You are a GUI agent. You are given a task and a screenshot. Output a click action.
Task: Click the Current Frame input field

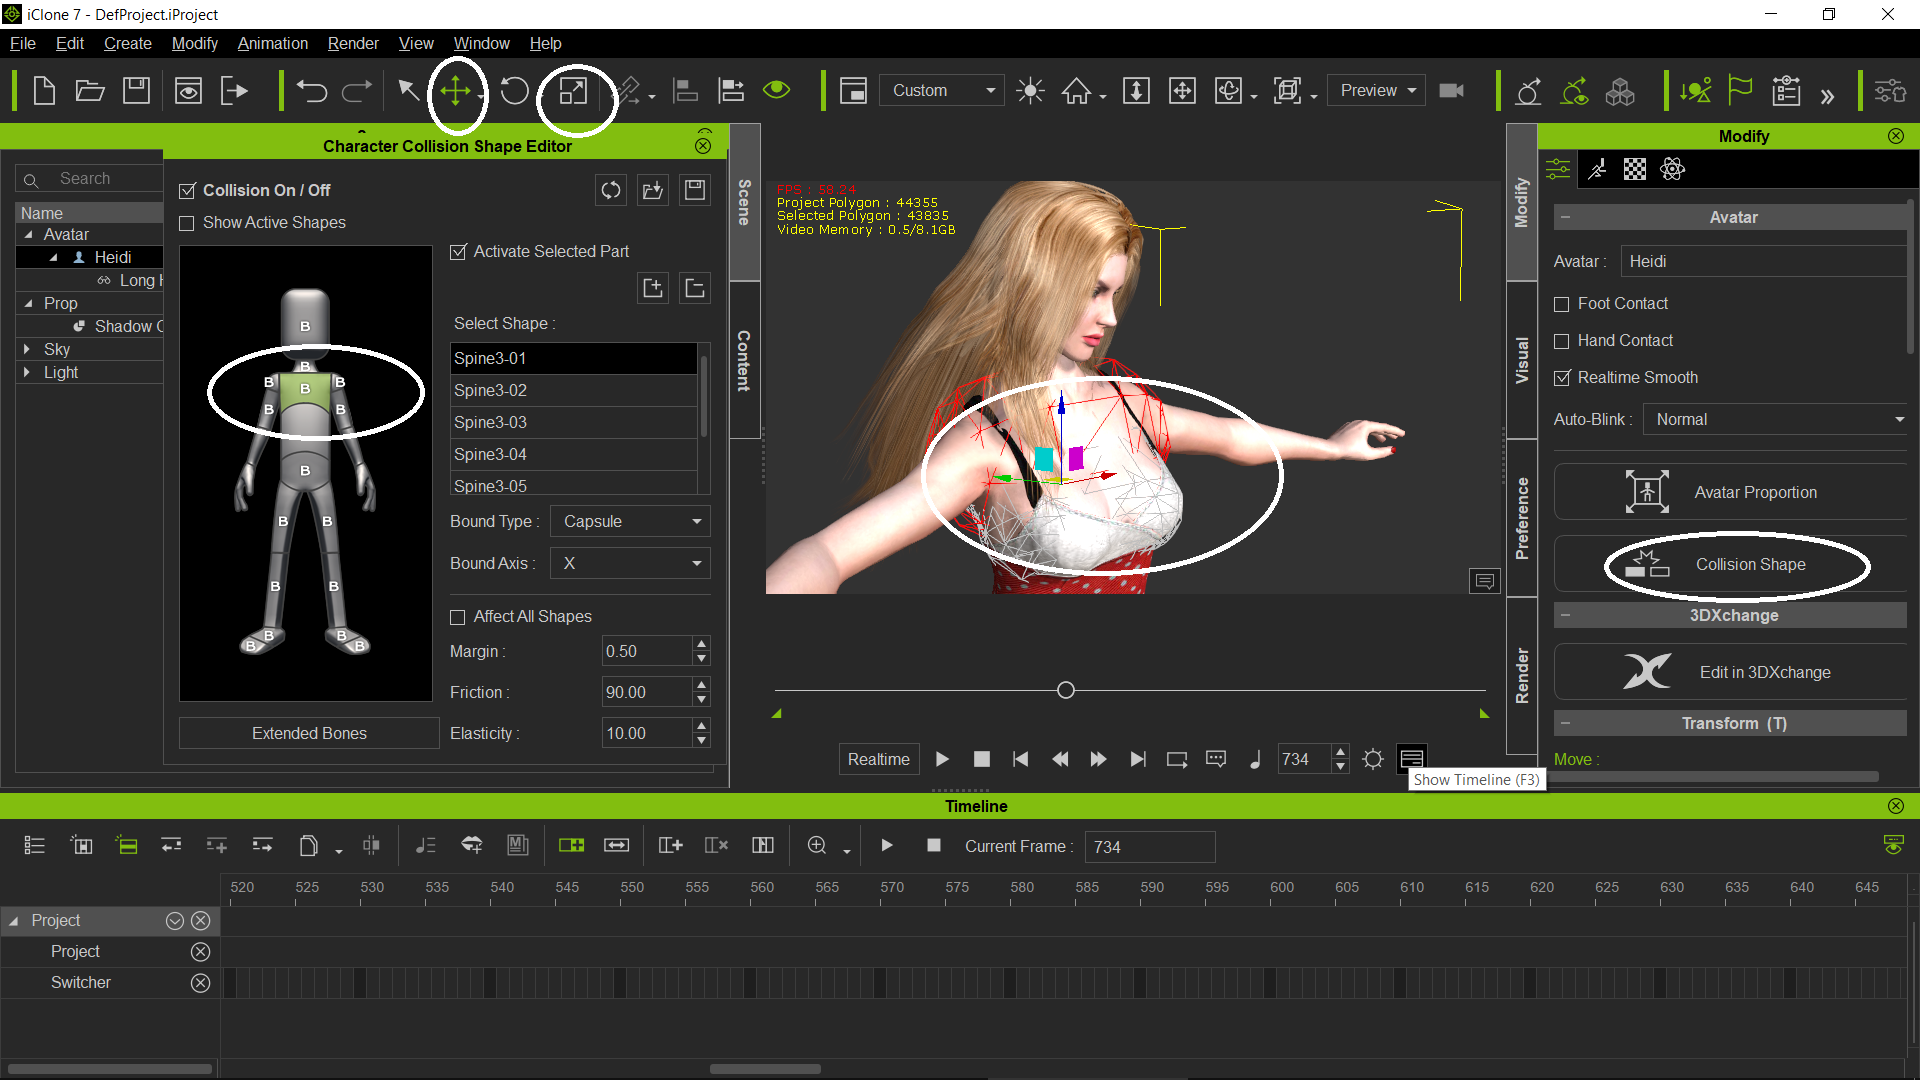pos(1150,847)
